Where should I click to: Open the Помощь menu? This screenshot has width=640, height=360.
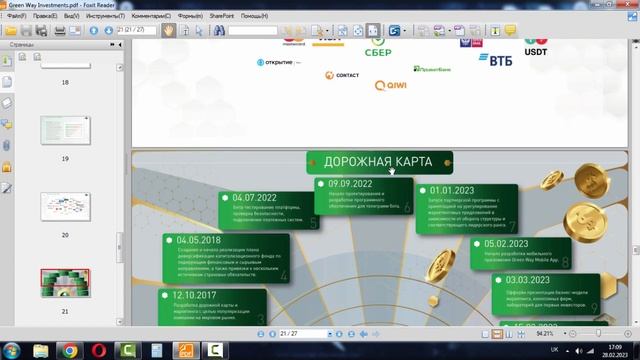click(254, 16)
